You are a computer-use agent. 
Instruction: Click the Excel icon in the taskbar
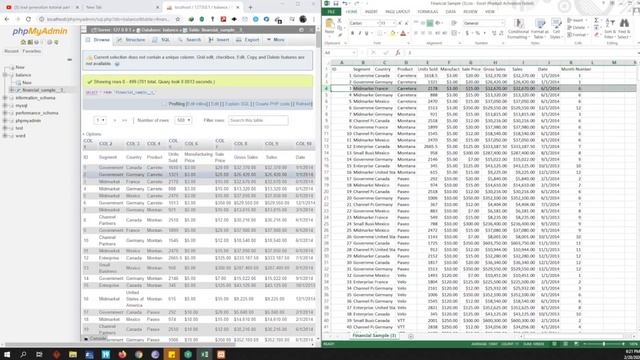204,354
